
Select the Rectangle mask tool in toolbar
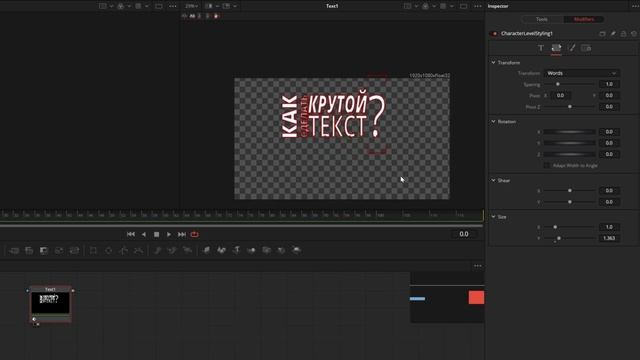point(93,250)
